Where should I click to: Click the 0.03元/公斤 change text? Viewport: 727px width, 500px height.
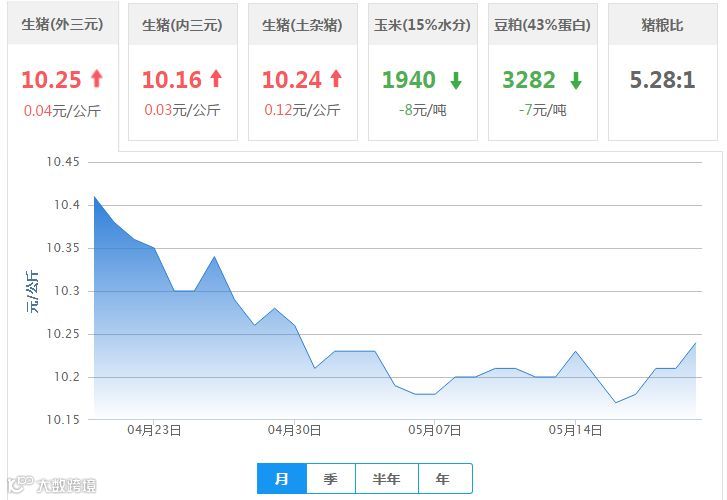(182, 110)
